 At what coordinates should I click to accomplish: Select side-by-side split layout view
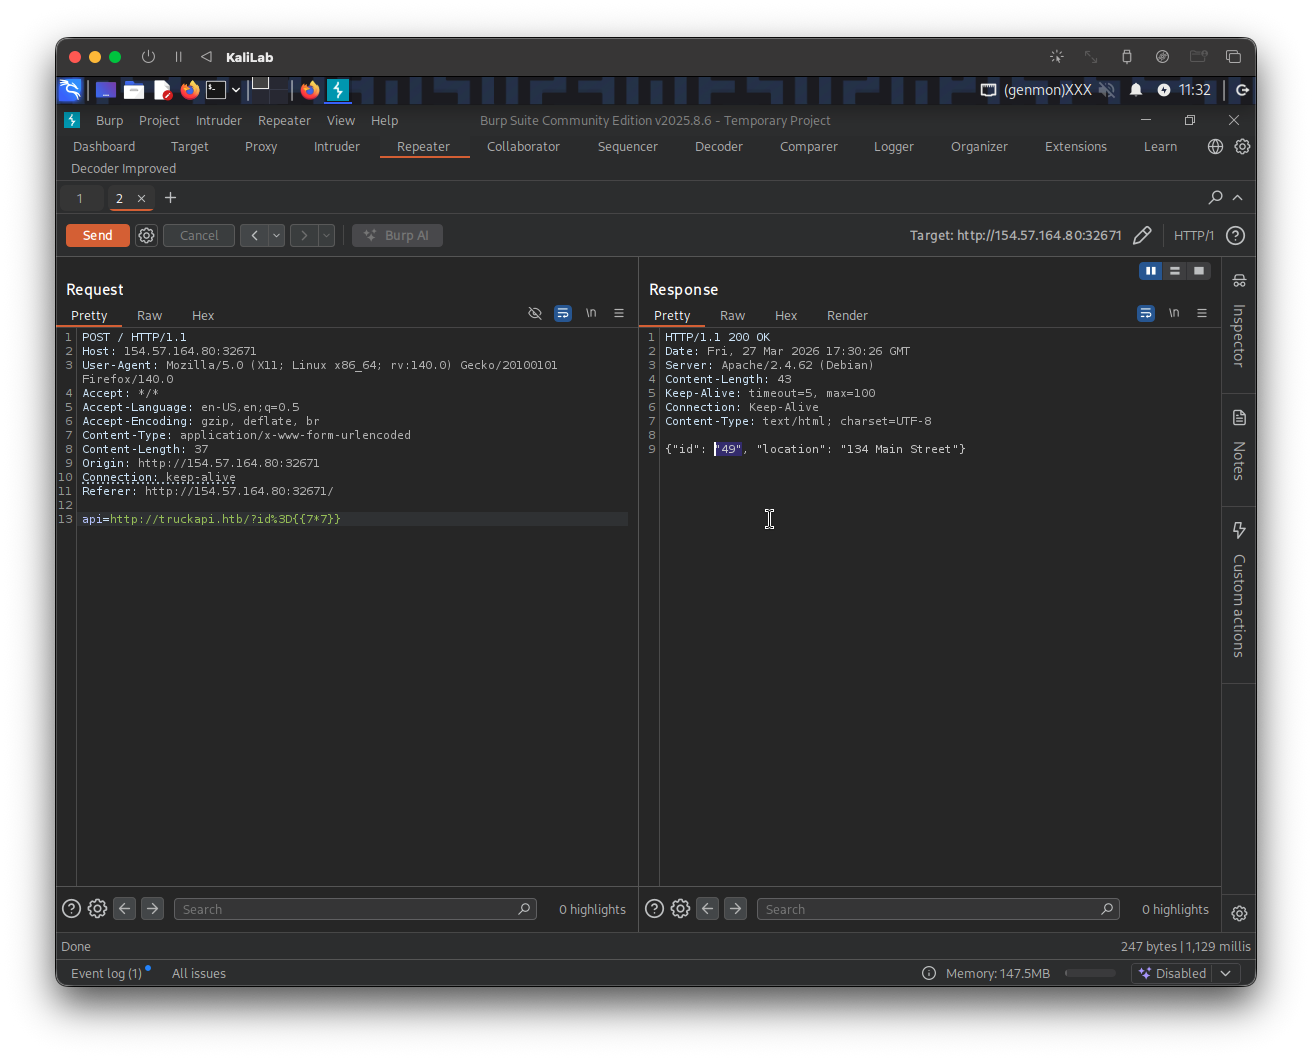[x=1151, y=271]
